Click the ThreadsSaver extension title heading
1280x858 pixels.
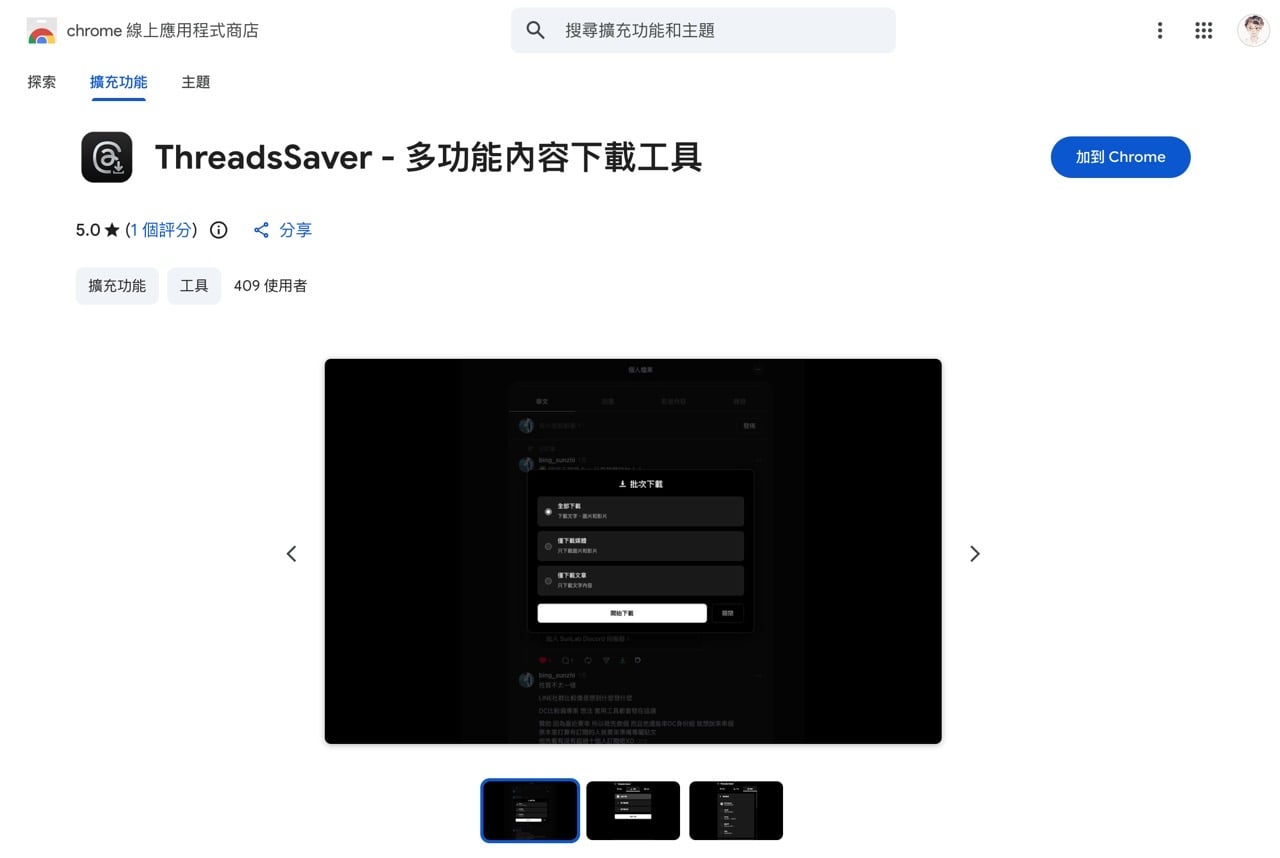[428, 157]
